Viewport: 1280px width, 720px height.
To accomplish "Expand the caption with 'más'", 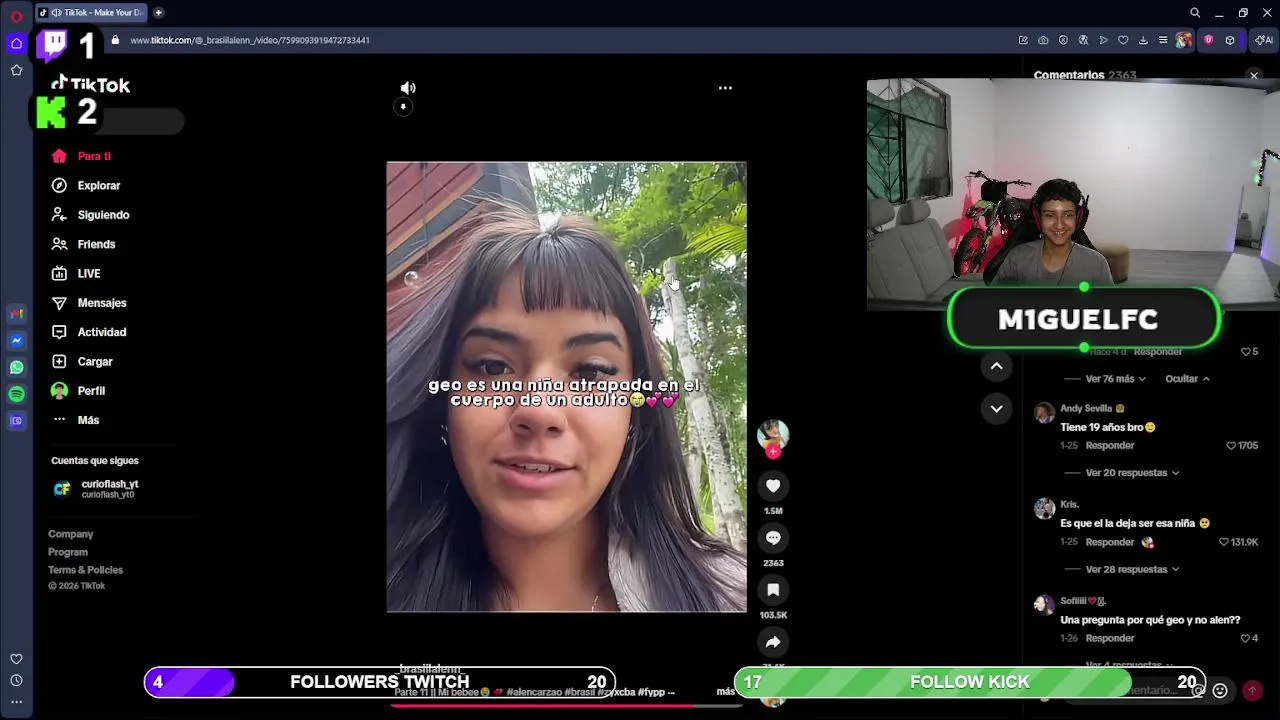I will pos(726,691).
